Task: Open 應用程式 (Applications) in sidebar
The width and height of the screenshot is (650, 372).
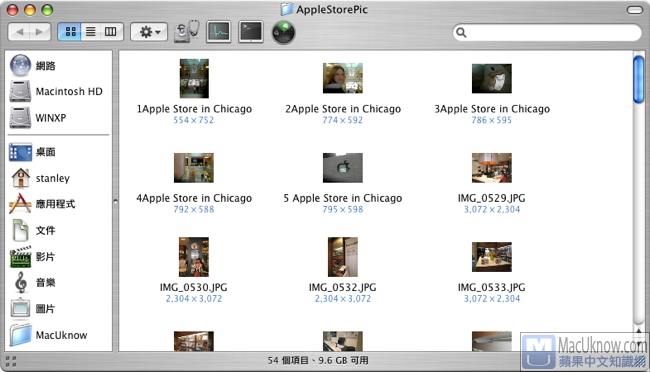Action: click(42, 204)
